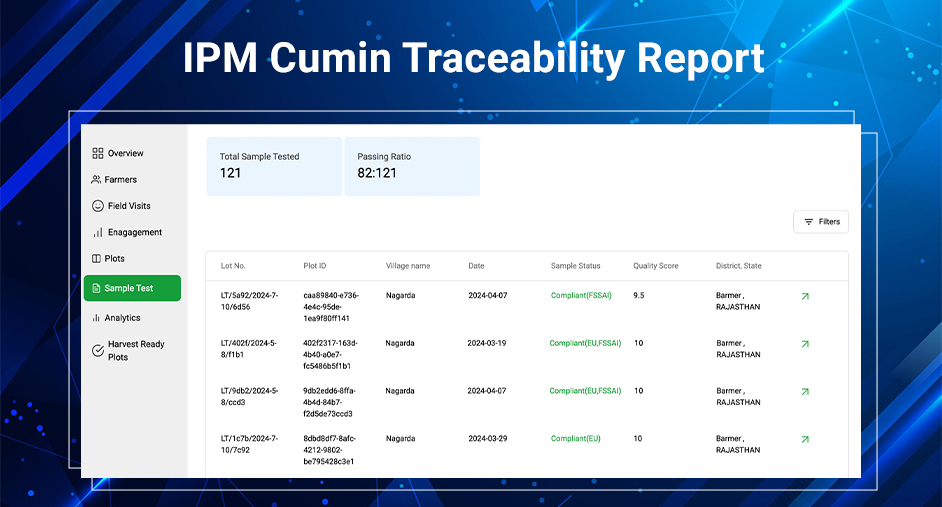942x507 pixels.
Task: Open the Filters dropdown
Action: [821, 222]
